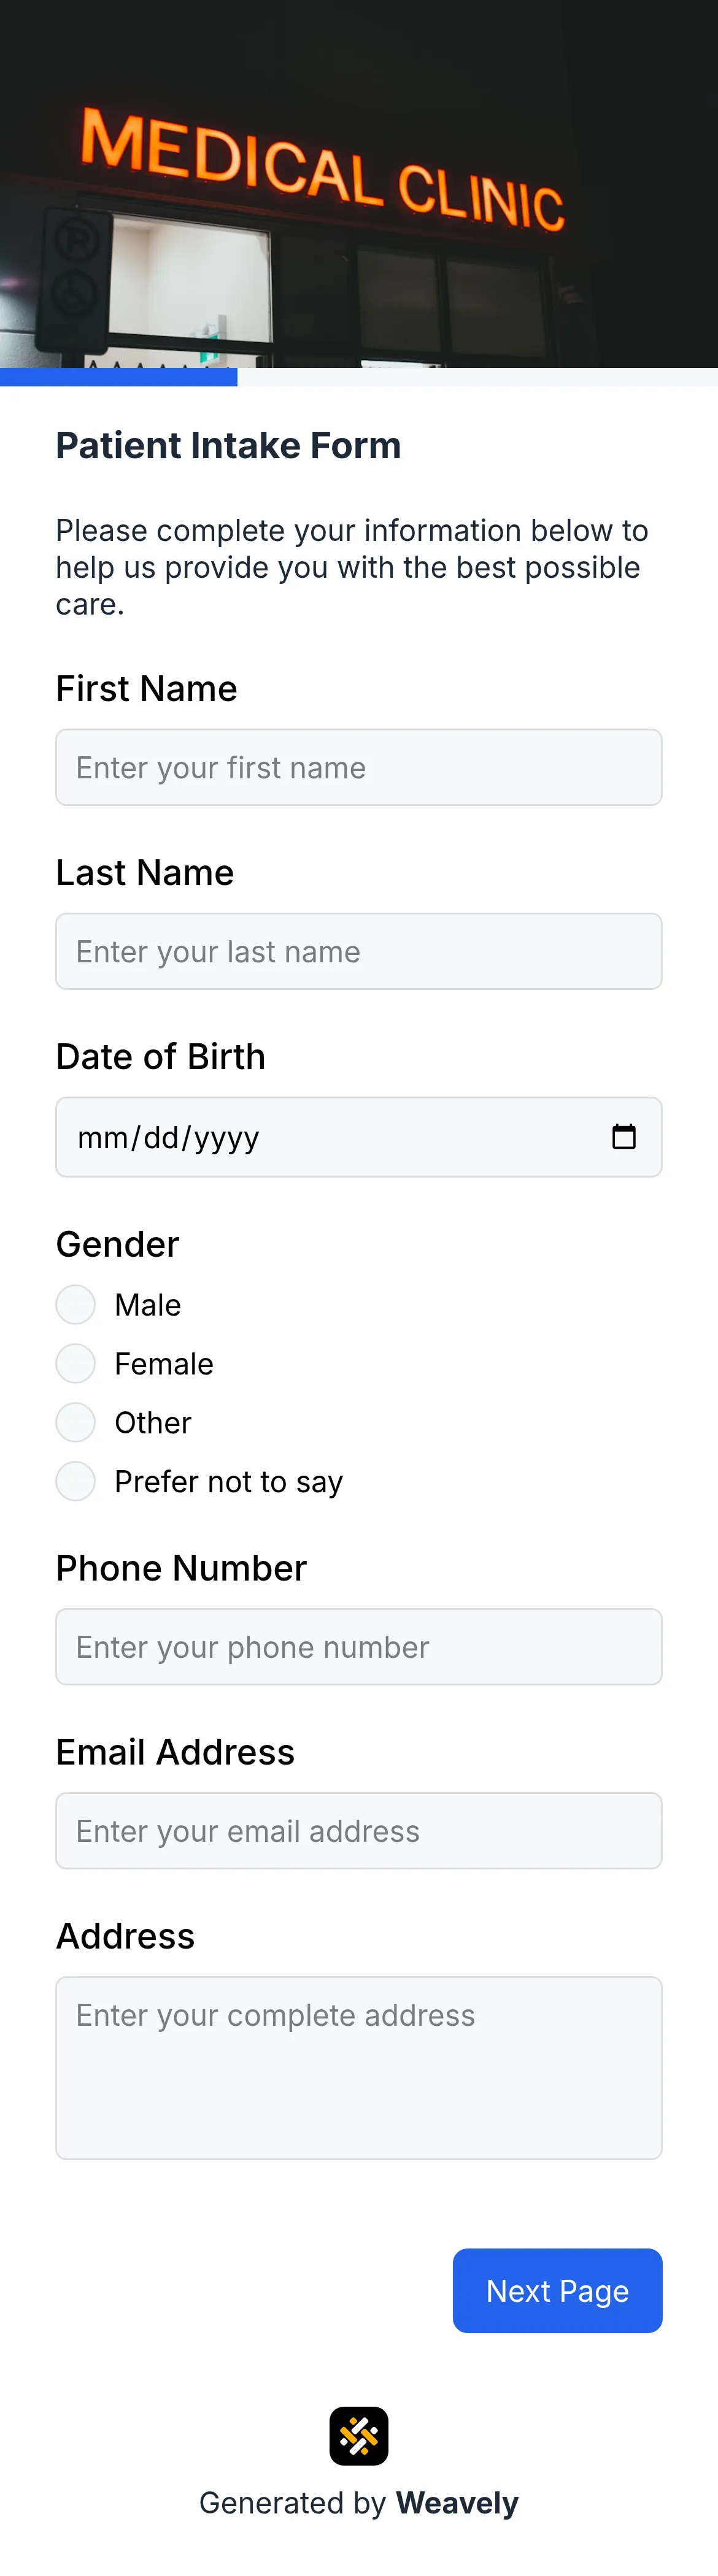
Task: Select Prefer not to say
Action: [75, 1481]
